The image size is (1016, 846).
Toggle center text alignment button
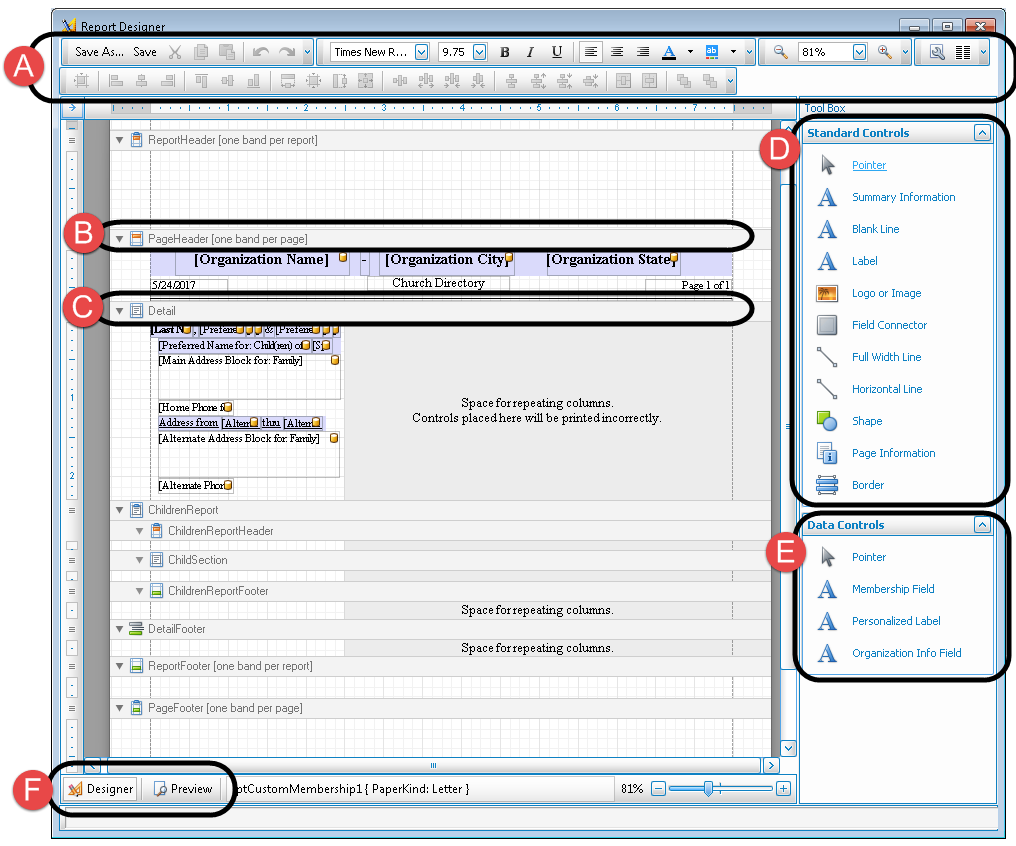click(x=617, y=52)
